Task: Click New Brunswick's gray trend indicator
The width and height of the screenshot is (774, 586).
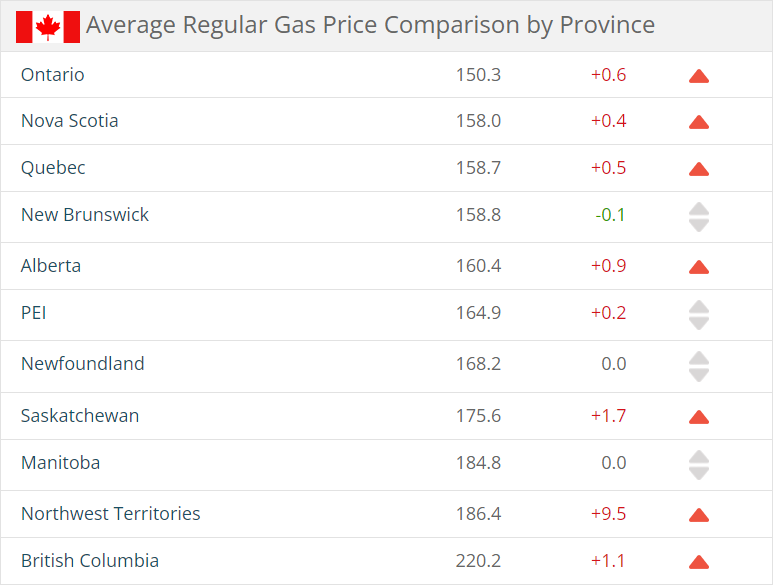Action: pyautogui.click(x=699, y=217)
